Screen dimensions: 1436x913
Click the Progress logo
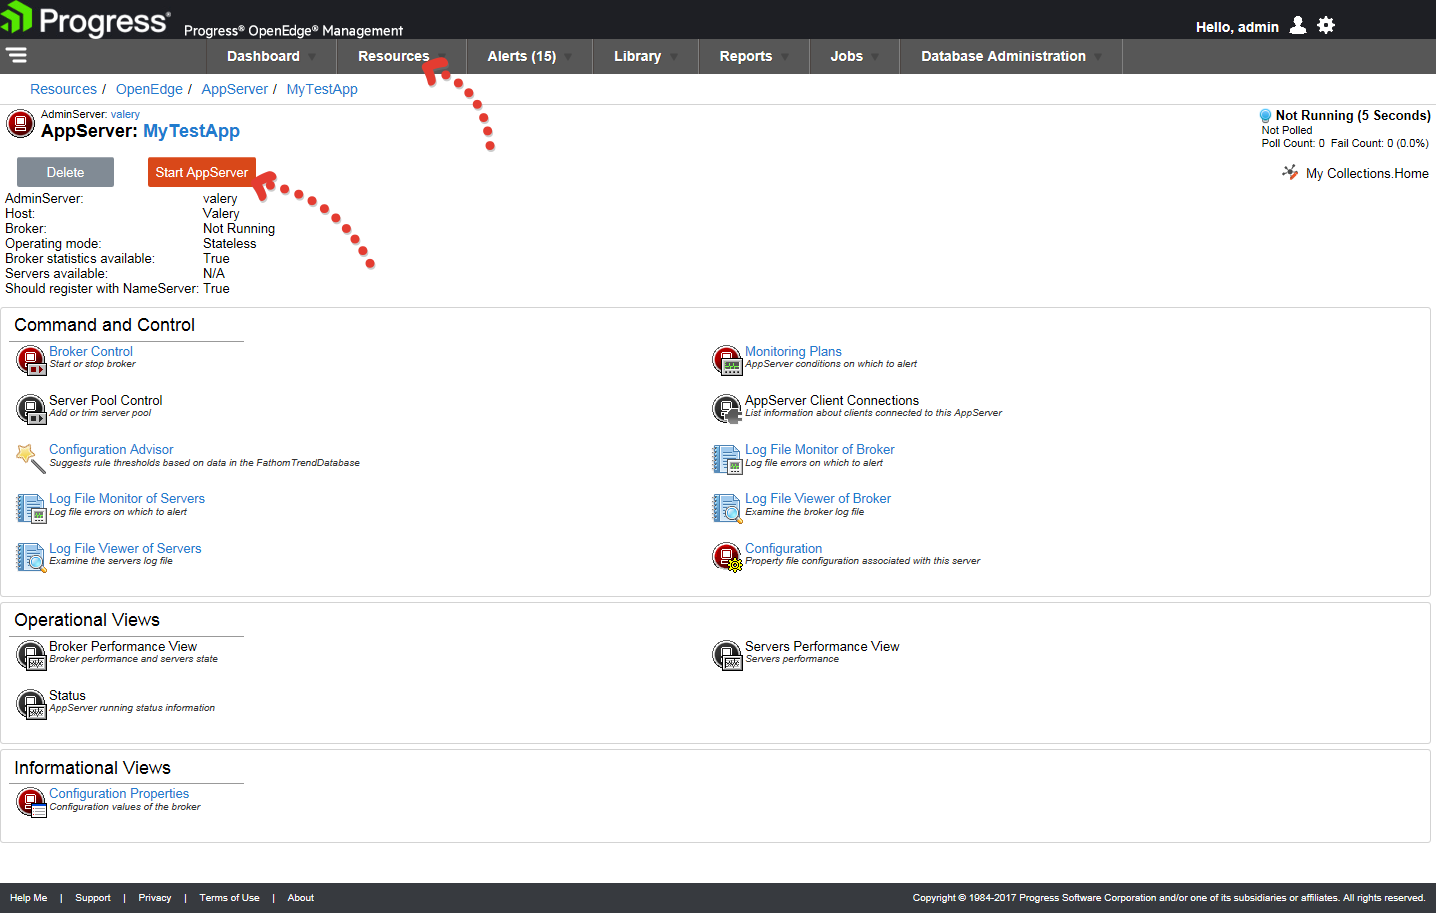pos(85,19)
